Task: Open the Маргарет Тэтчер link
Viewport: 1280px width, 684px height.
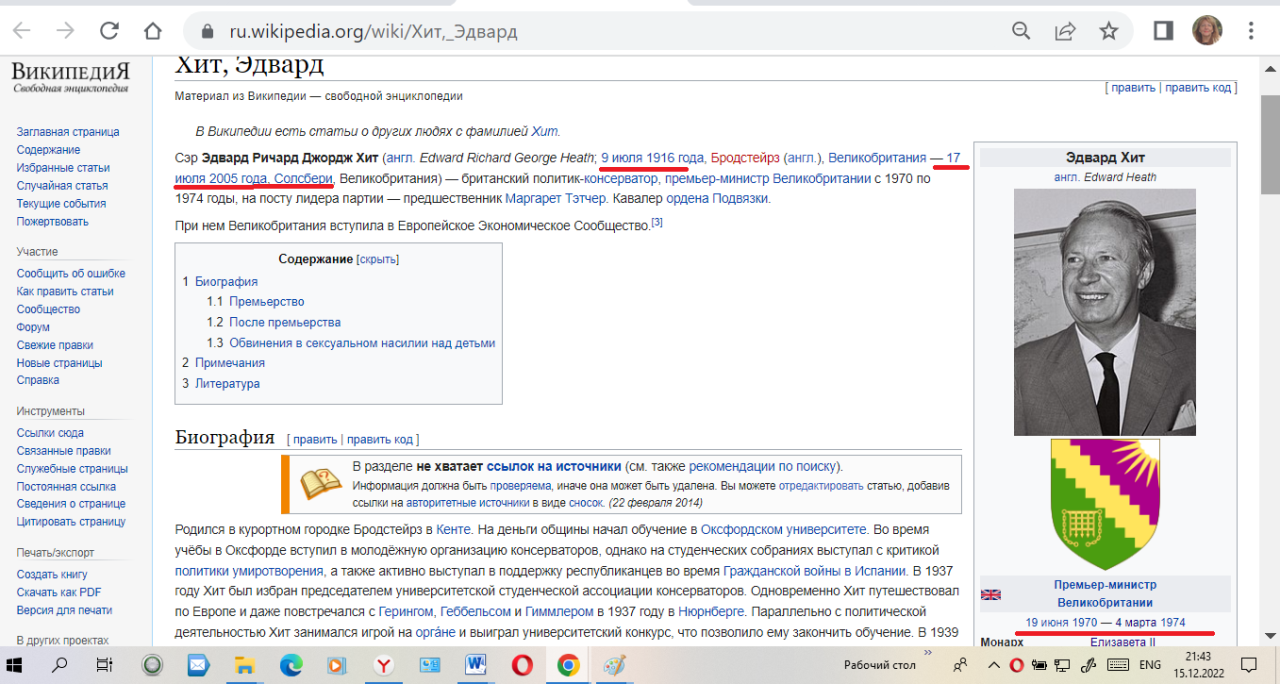Action: point(555,199)
